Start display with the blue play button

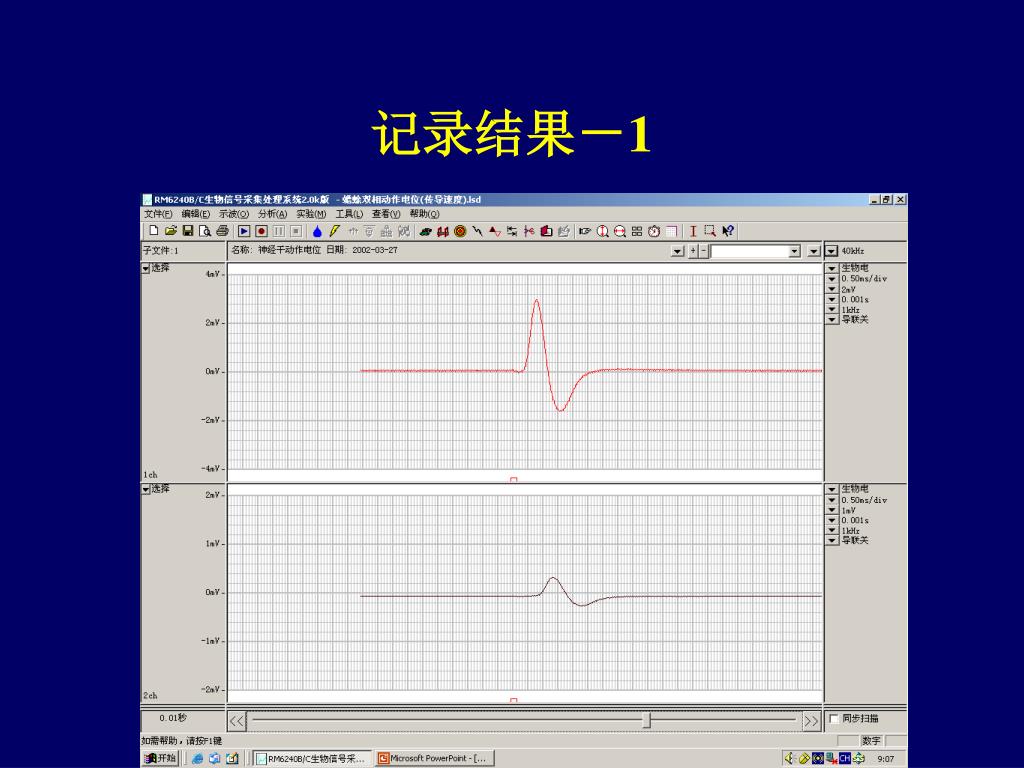pyautogui.click(x=244, y=231)
